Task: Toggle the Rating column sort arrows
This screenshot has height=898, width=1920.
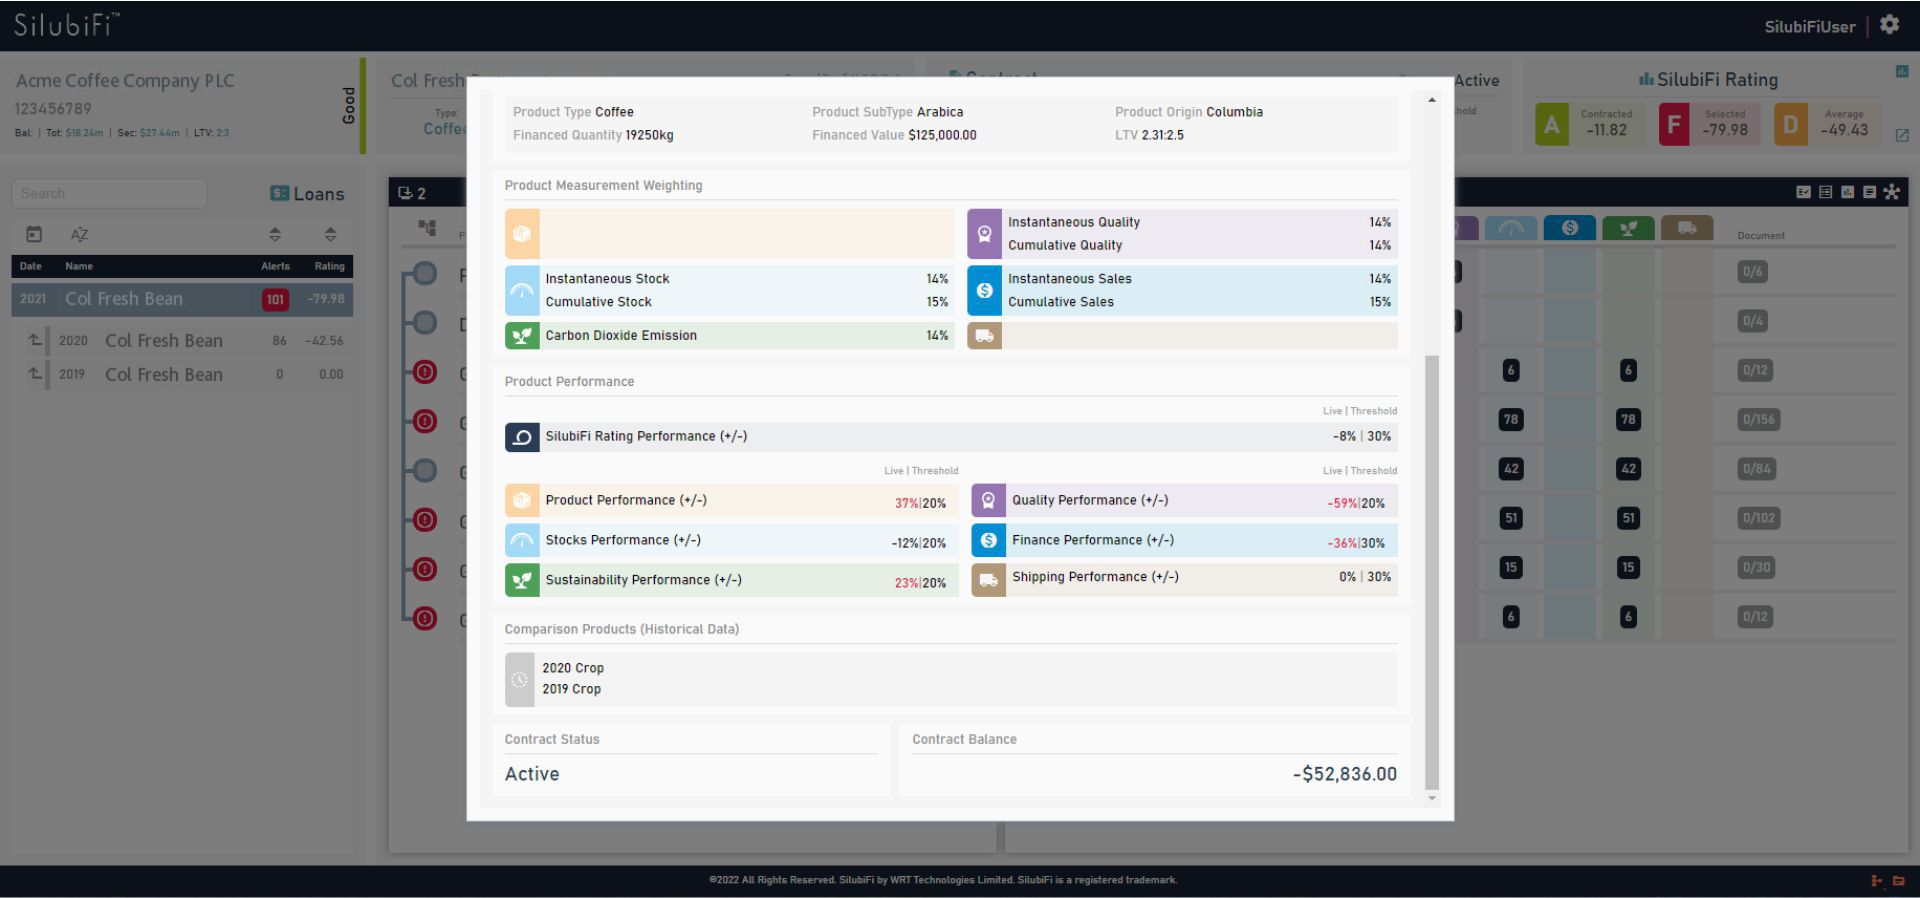Action: (x=330, y=234)
